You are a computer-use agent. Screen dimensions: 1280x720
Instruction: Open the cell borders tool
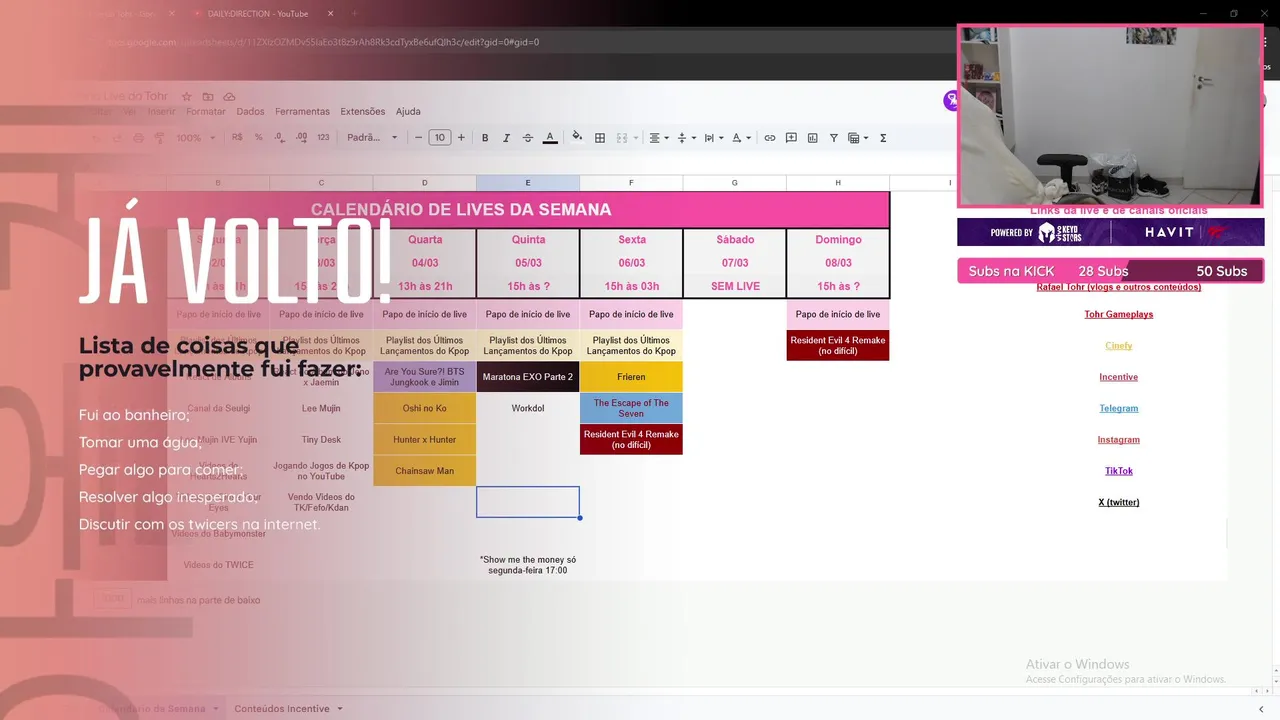click(x=600, y=138)
